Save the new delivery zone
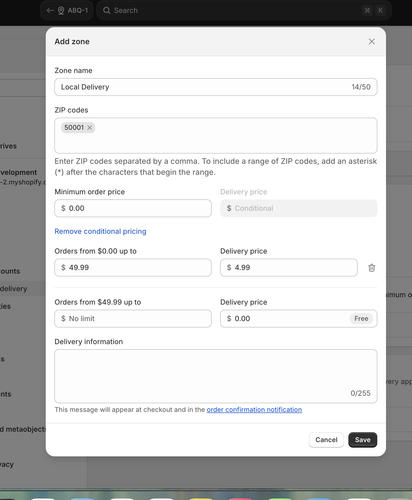 click(363, 440)
